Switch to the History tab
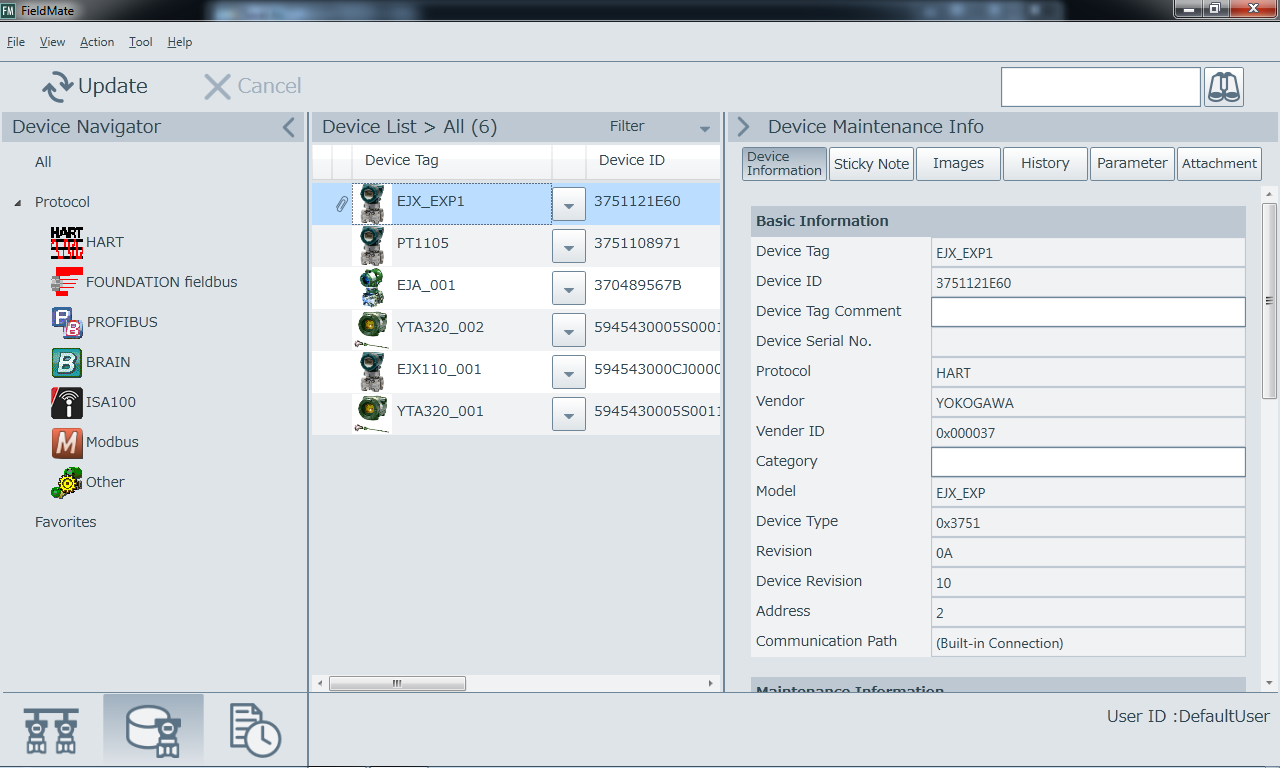The width and height of the screenshot is (1280, 768). pyautogui.click(x=1046, y=164)
